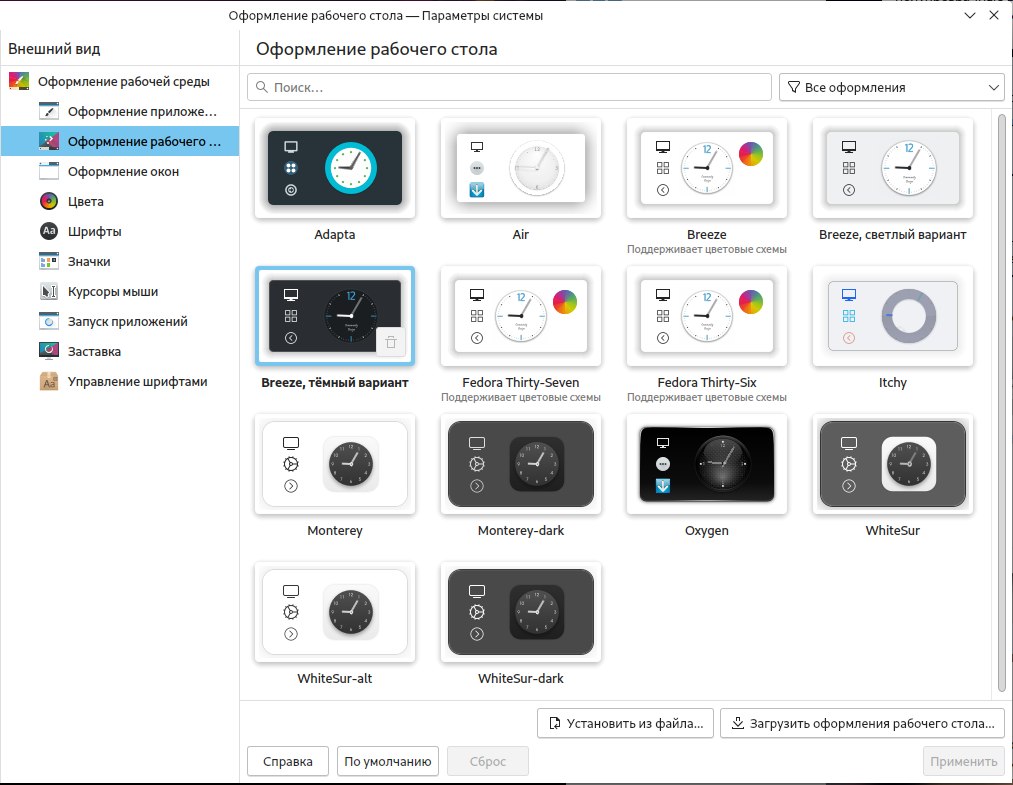The image size is (1013, 785).
Task: Click the color wheel on Fedora Thirty-Six thumbnail
Action: coord(751,302)
